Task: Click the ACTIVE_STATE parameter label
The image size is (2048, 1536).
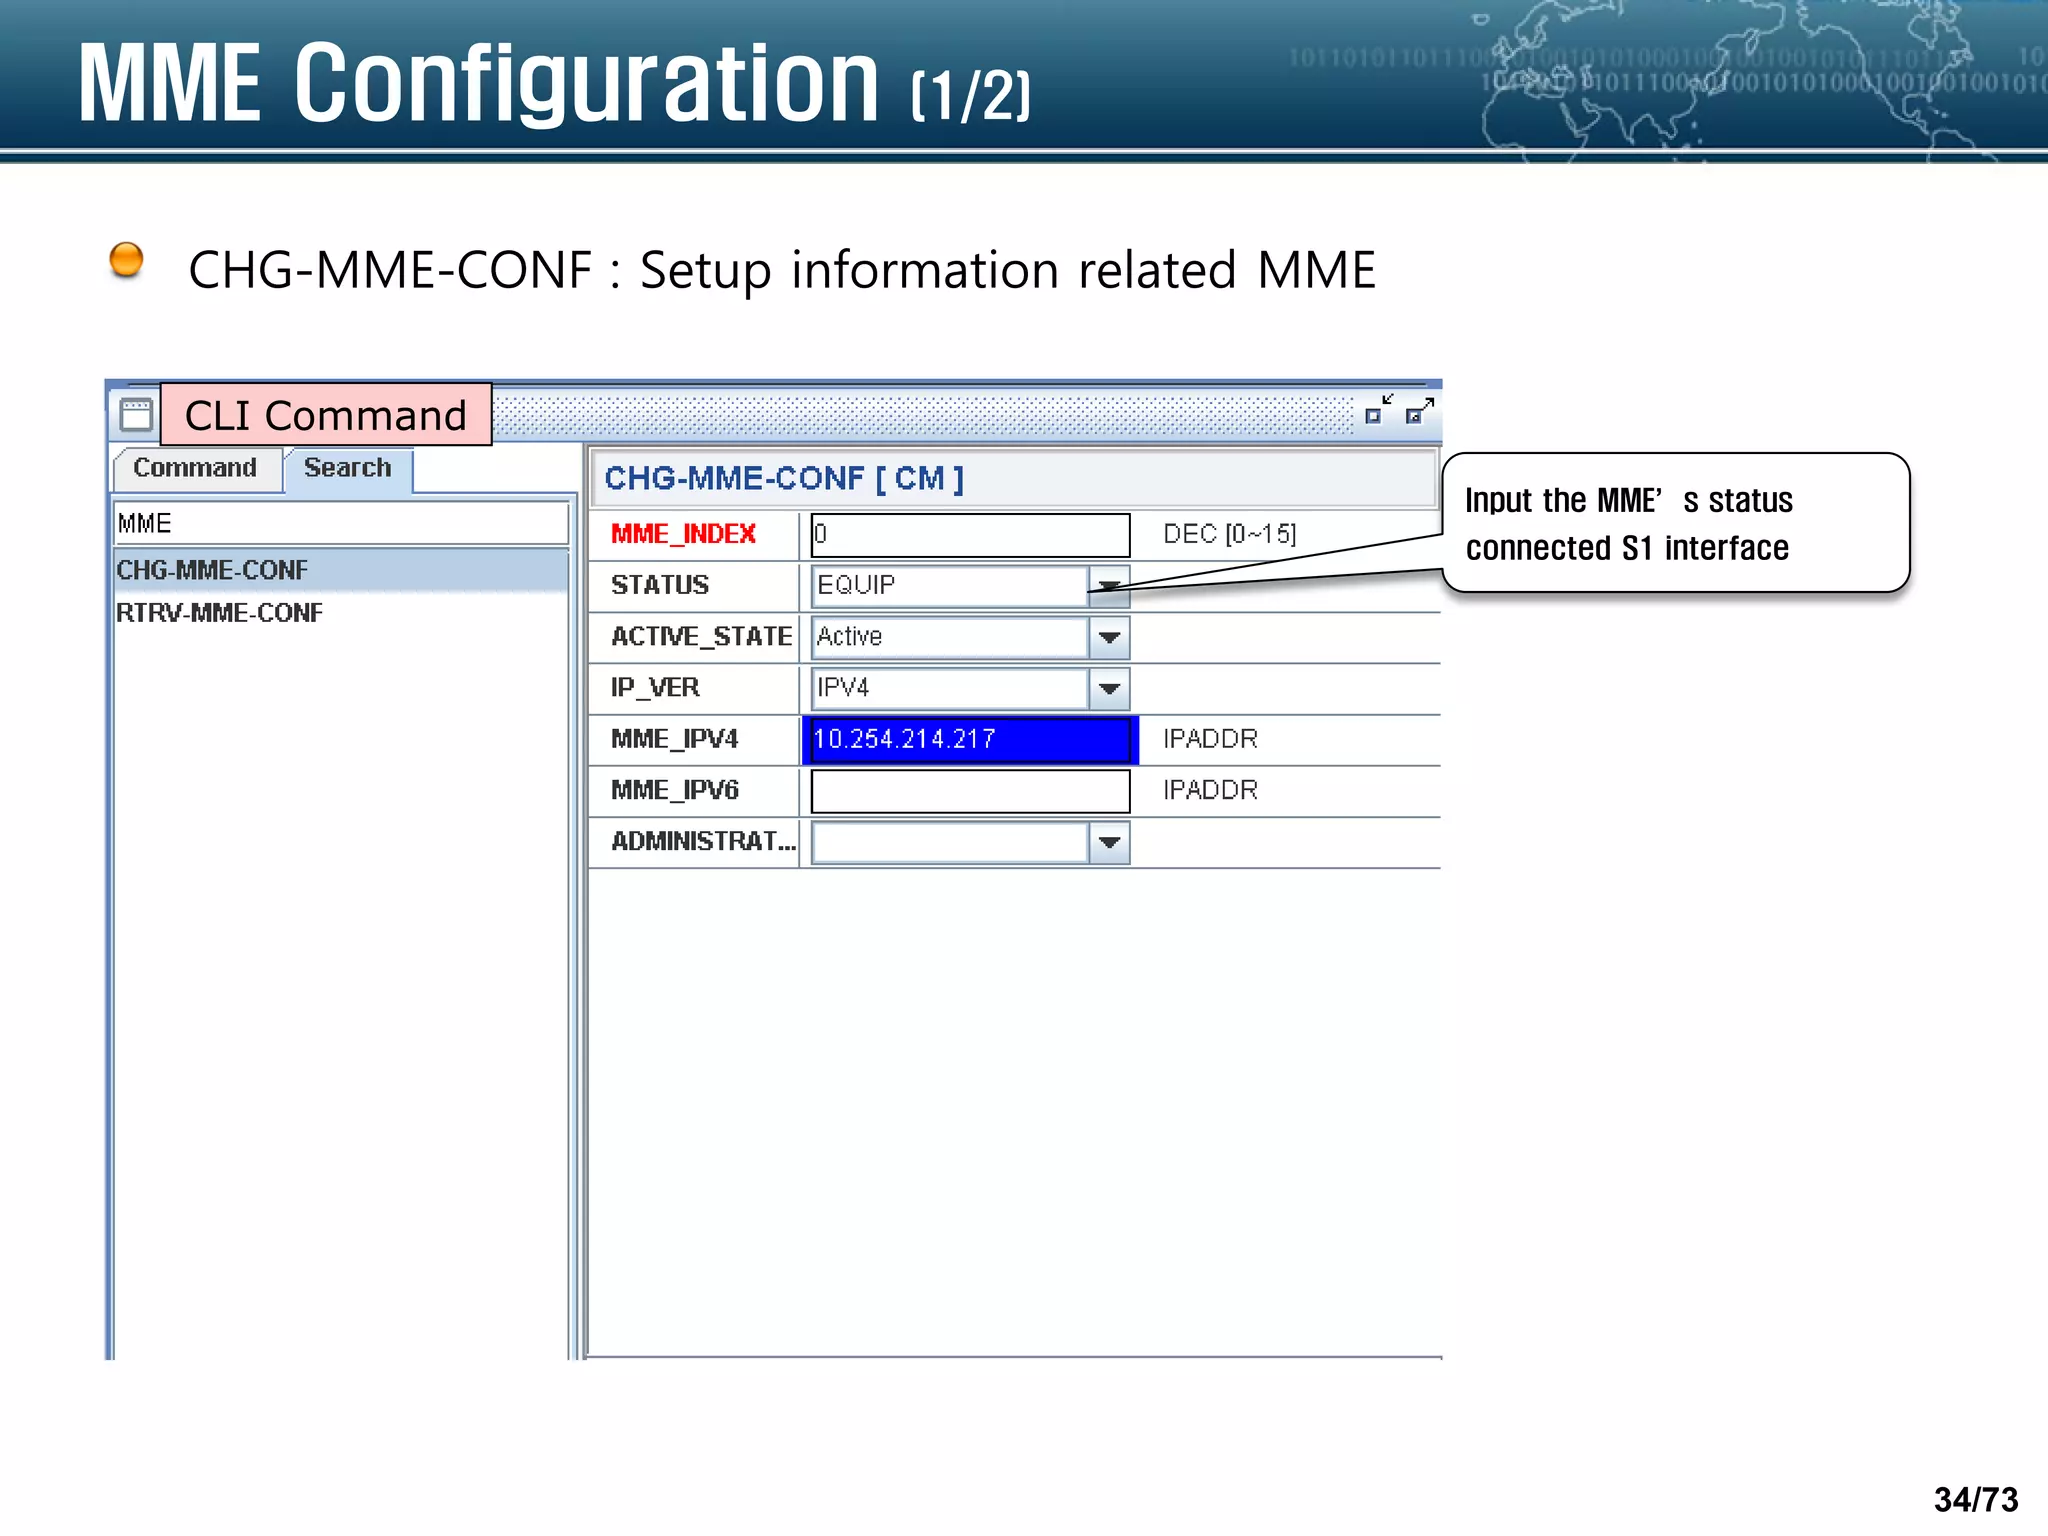Action: [x=701, y=637]
